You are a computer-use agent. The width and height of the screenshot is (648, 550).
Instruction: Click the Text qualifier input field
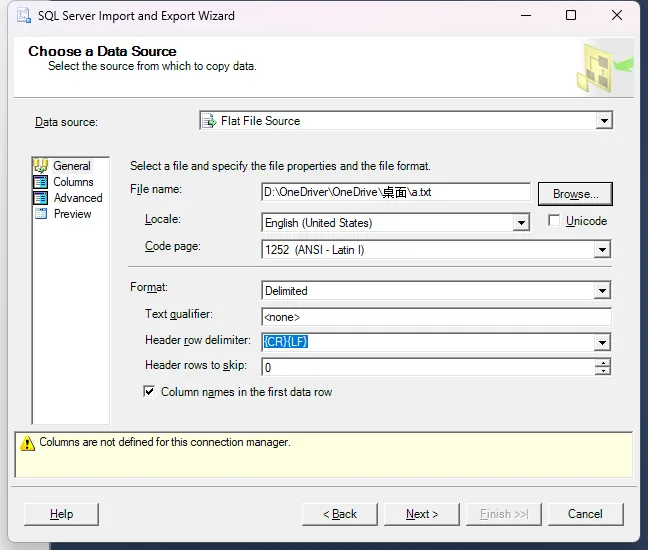click(x=435, y=317)
